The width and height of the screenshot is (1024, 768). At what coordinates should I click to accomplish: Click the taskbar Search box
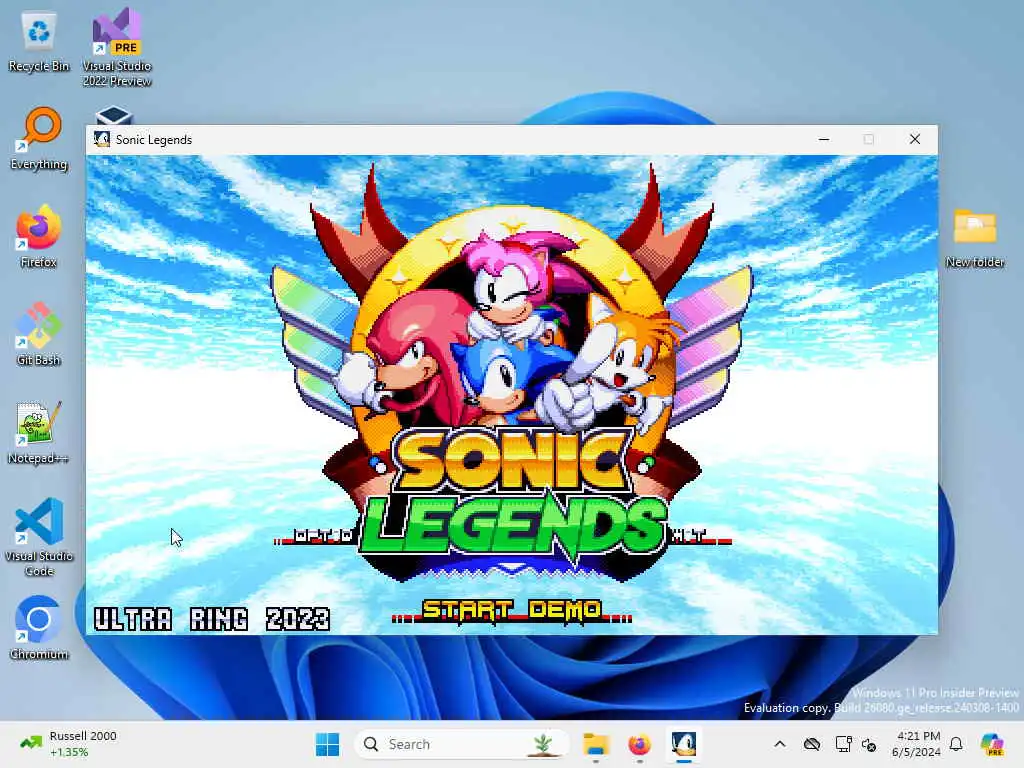point(460,744)
